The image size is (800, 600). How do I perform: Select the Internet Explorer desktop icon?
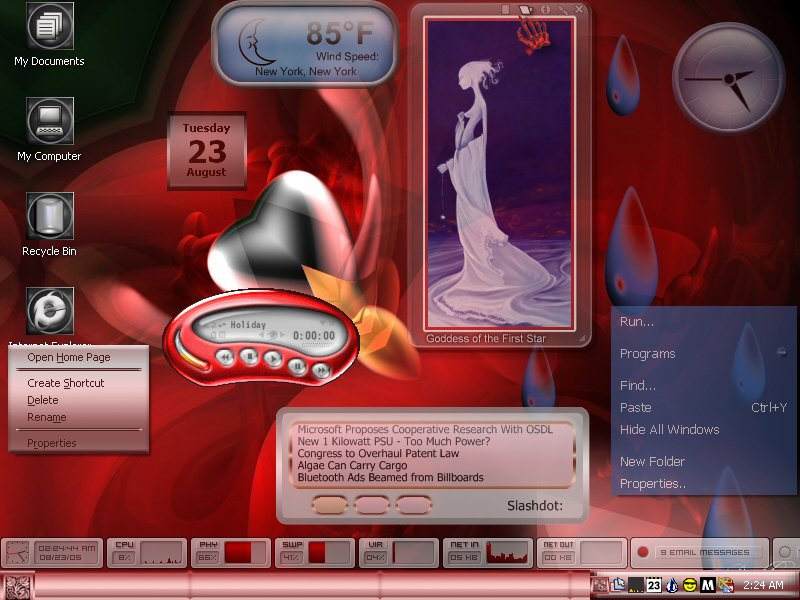point(50,311)
